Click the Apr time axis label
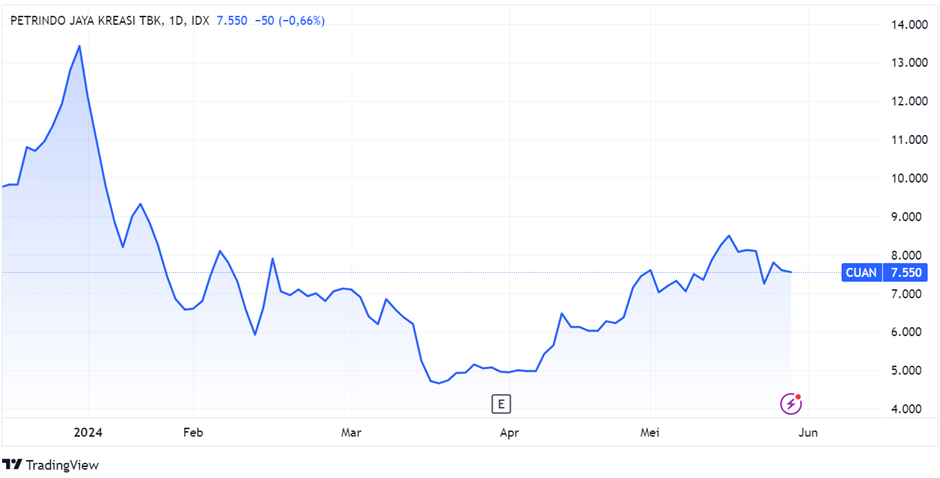 click(x=508, y=432)
